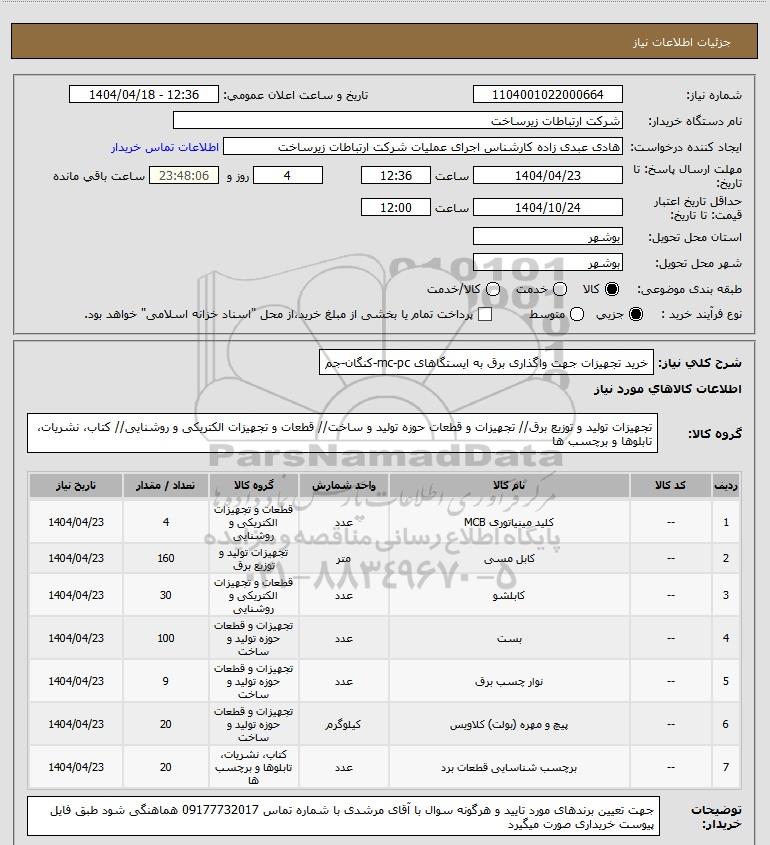Click the price validity time 12:00 field
Screen dimensions: 770x845
pos(396,207)
